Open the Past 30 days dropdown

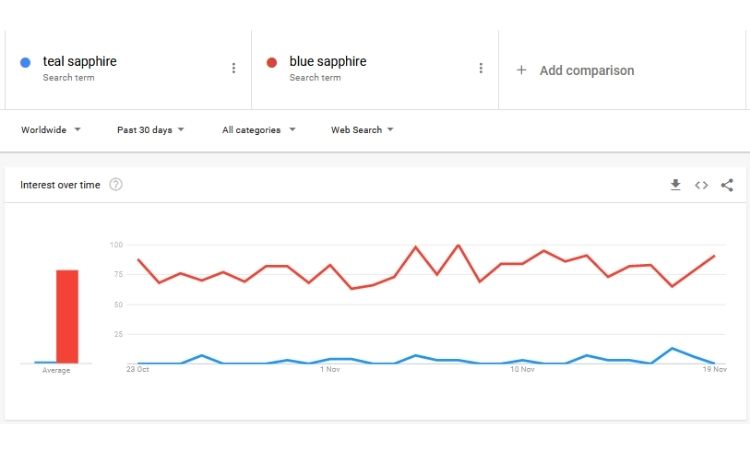[x=150, y=130]
